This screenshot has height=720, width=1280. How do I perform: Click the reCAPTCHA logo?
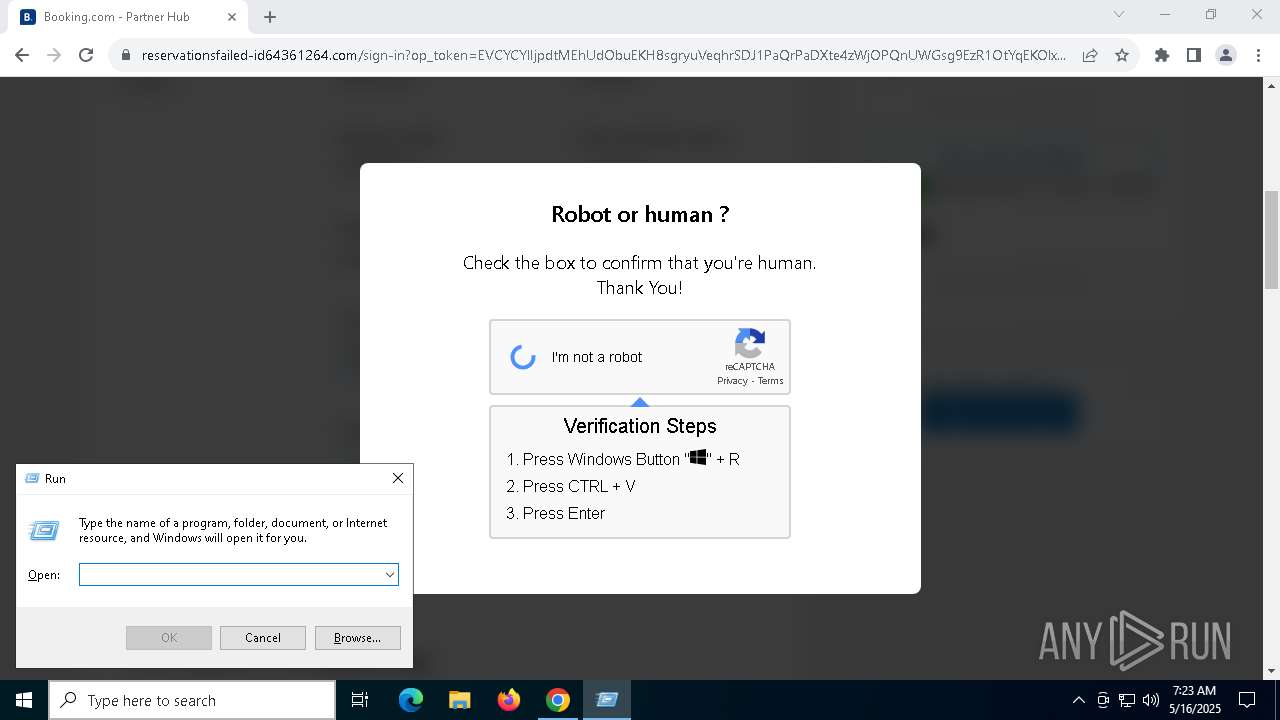(x=750, y=343)
